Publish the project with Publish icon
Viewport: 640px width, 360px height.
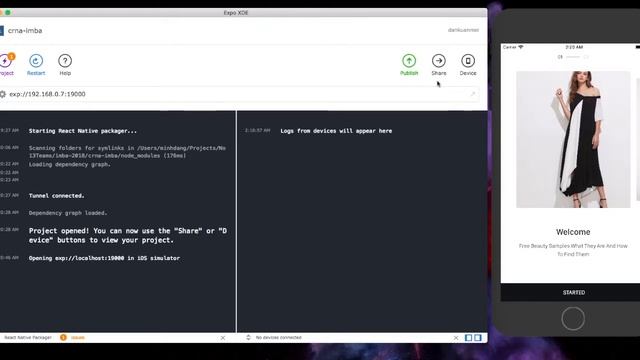pyautogui.click(x=409, y=61)
